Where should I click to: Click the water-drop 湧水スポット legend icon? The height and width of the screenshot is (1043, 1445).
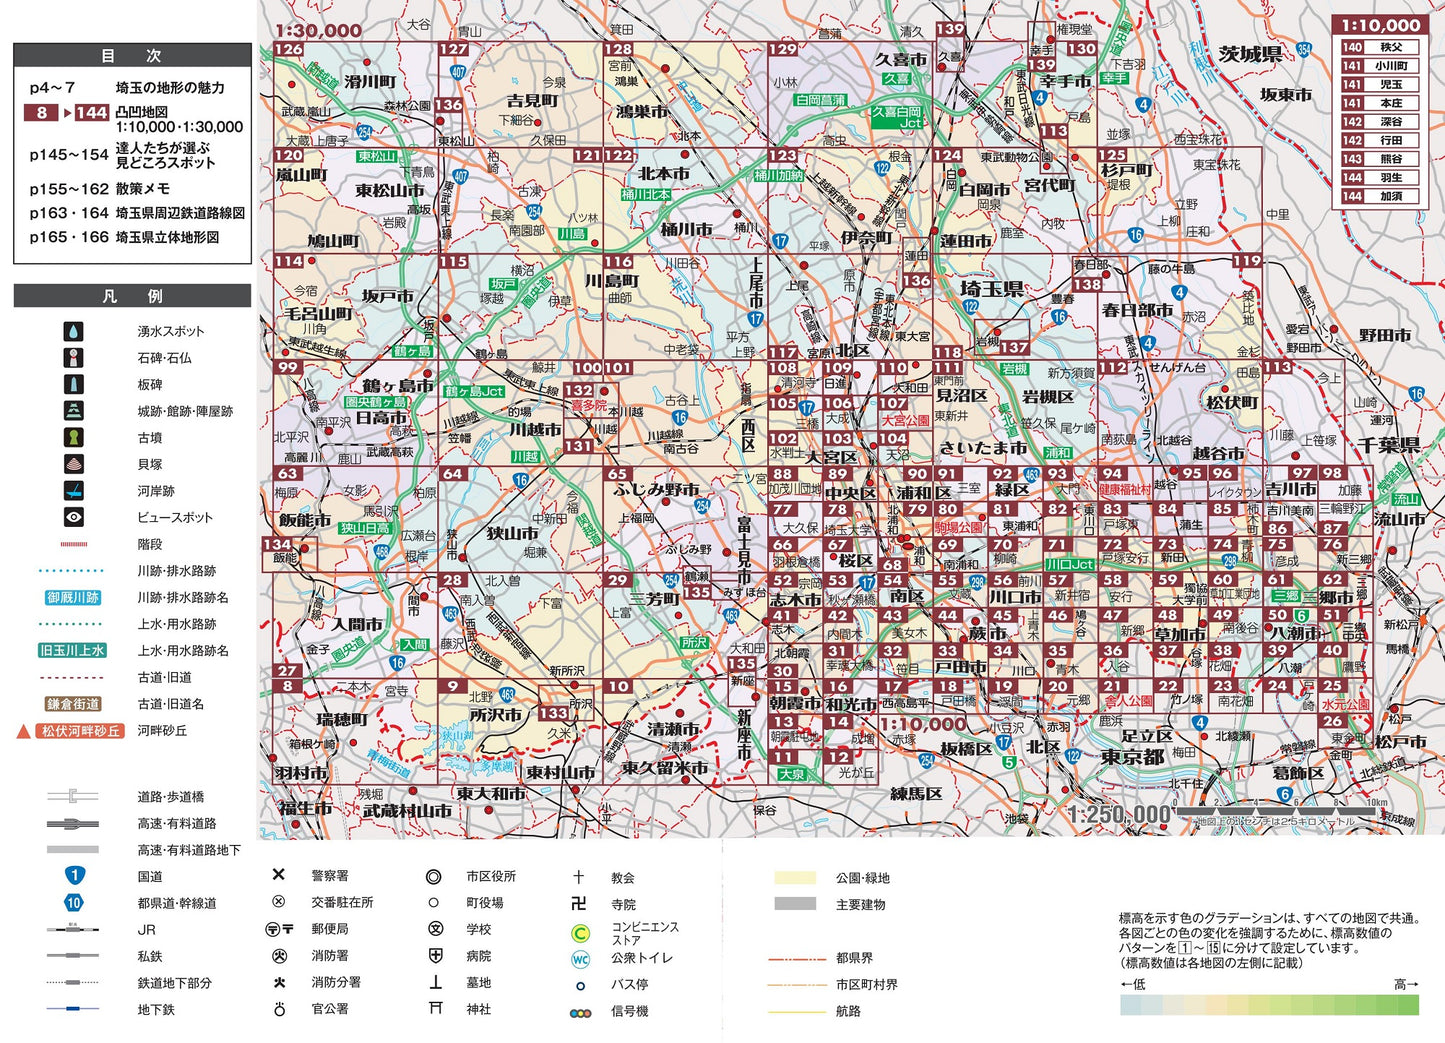(73, 331)
